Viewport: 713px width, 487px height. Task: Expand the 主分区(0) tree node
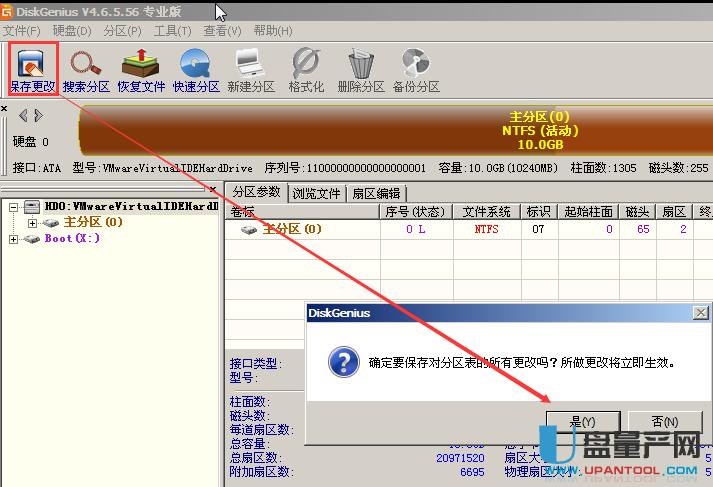(32, 223)
